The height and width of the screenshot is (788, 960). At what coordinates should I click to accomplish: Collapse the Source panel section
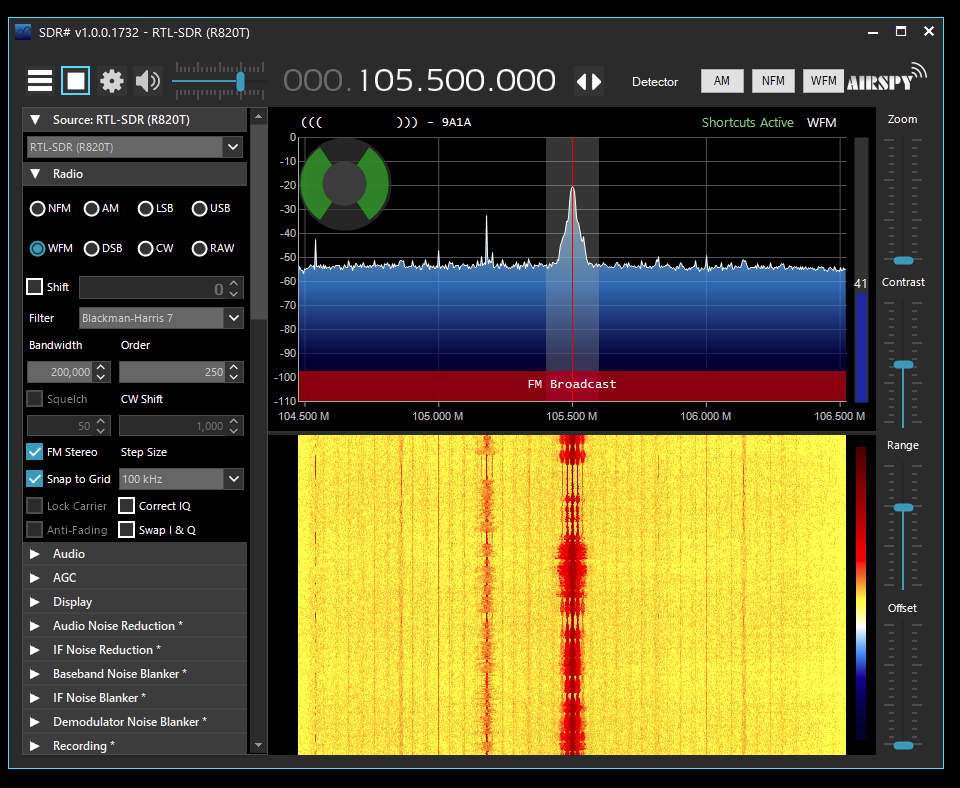[36, 120]
